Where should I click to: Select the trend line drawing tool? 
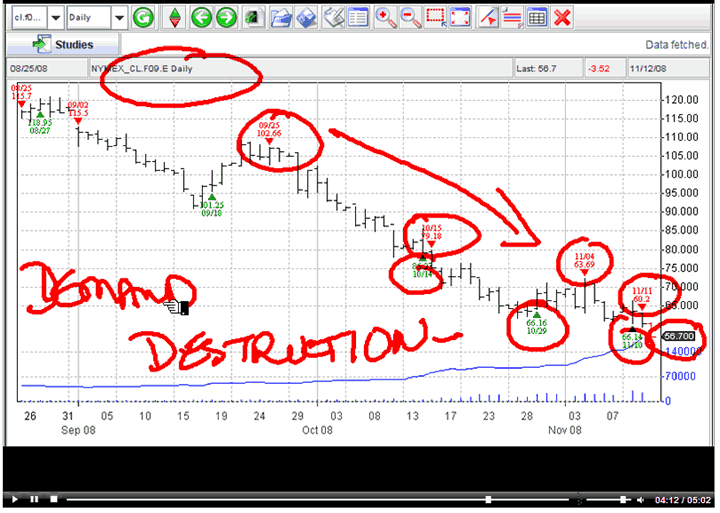(488, 18)
